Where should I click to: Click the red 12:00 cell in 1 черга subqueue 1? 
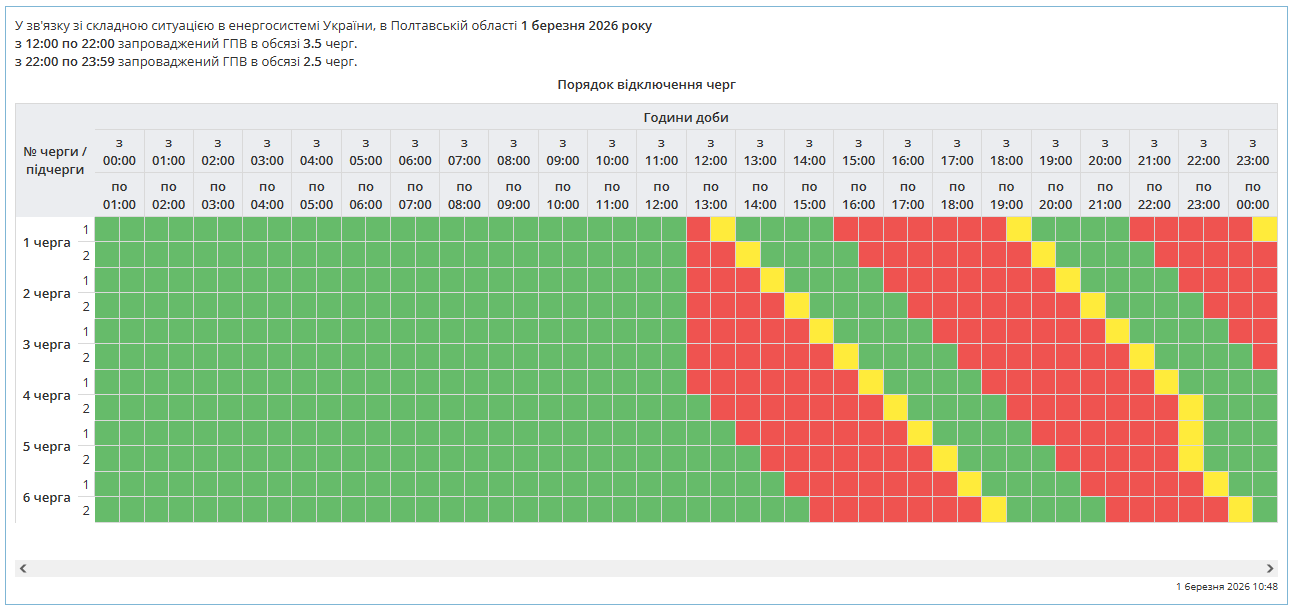click(x=698, y=229)
